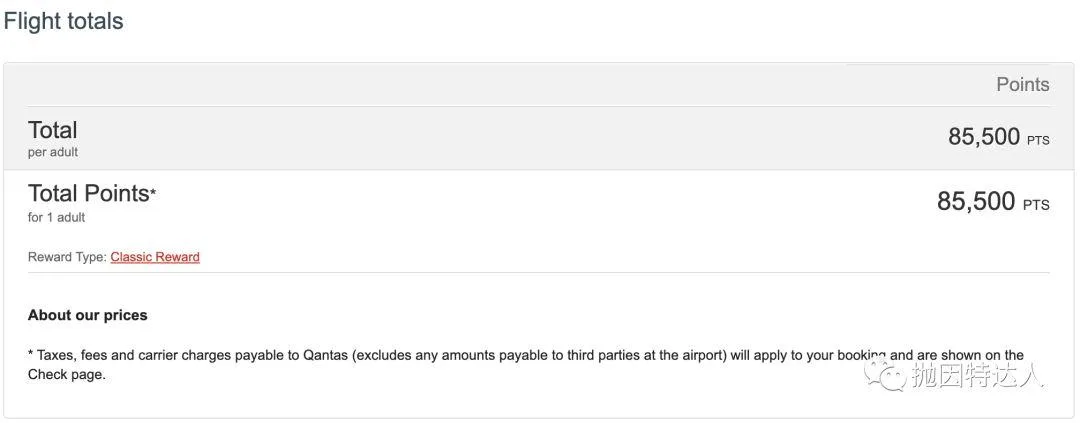Click the per adult subtext

pyautogui.click(x=53, y=152)
